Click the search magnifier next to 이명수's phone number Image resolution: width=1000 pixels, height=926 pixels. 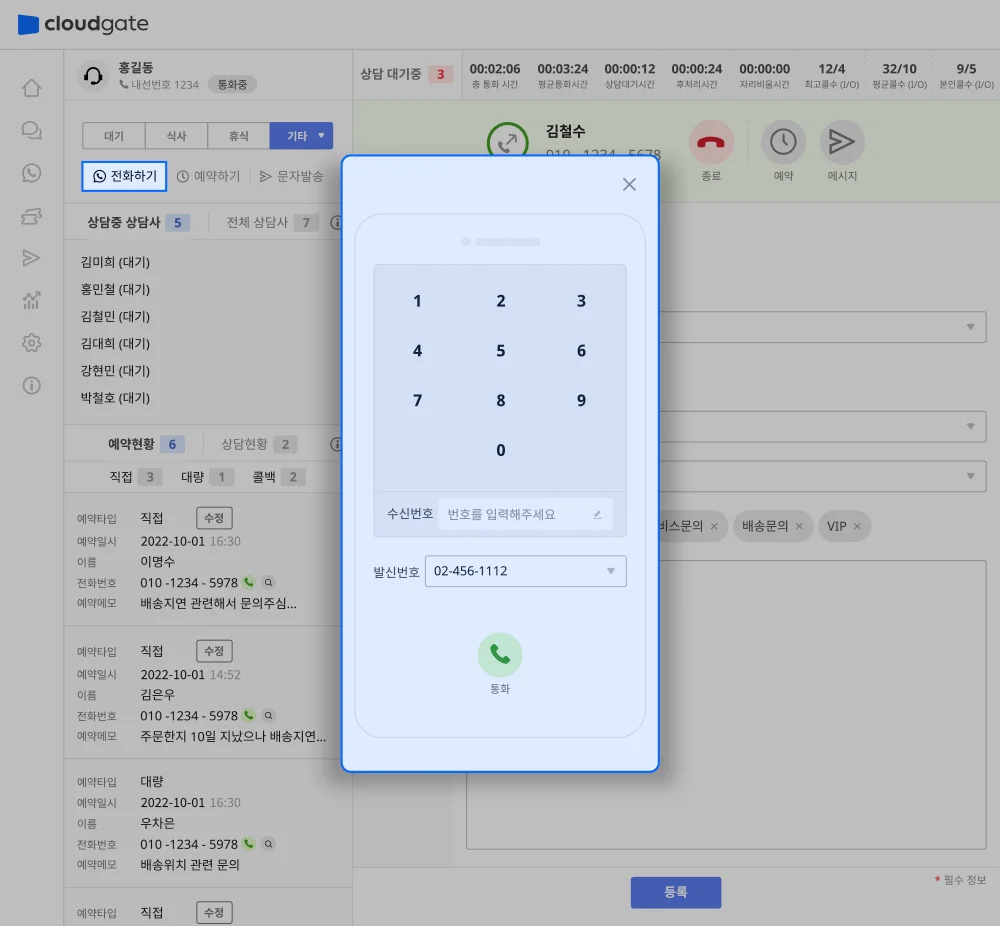click(x=267, y=581)
